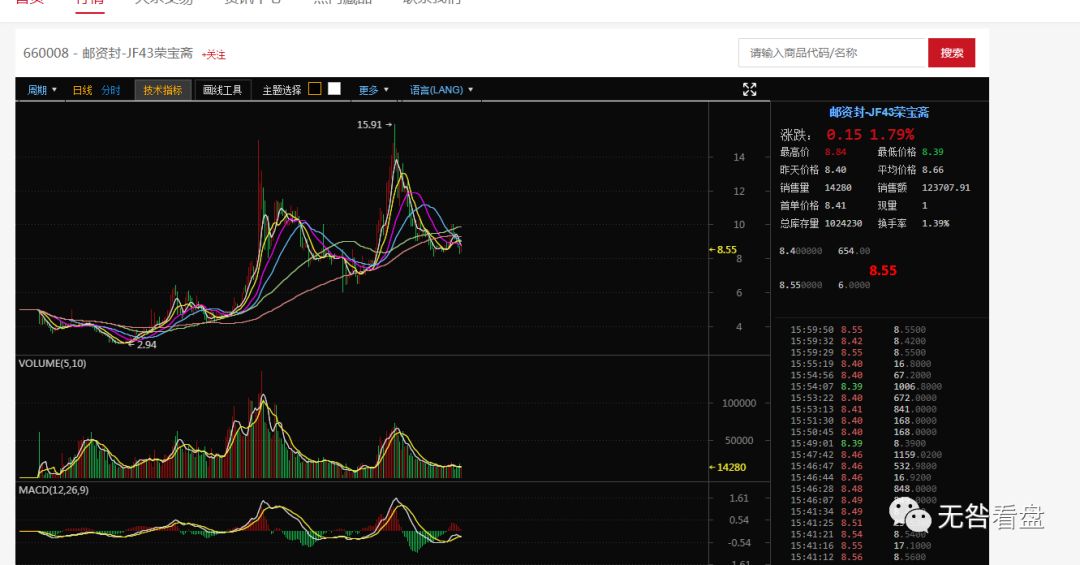This screenshot has height=565, width=1080.
Task: Select the 15.91 high price marker
Action: pyautogui.click(x=374, y=125)
